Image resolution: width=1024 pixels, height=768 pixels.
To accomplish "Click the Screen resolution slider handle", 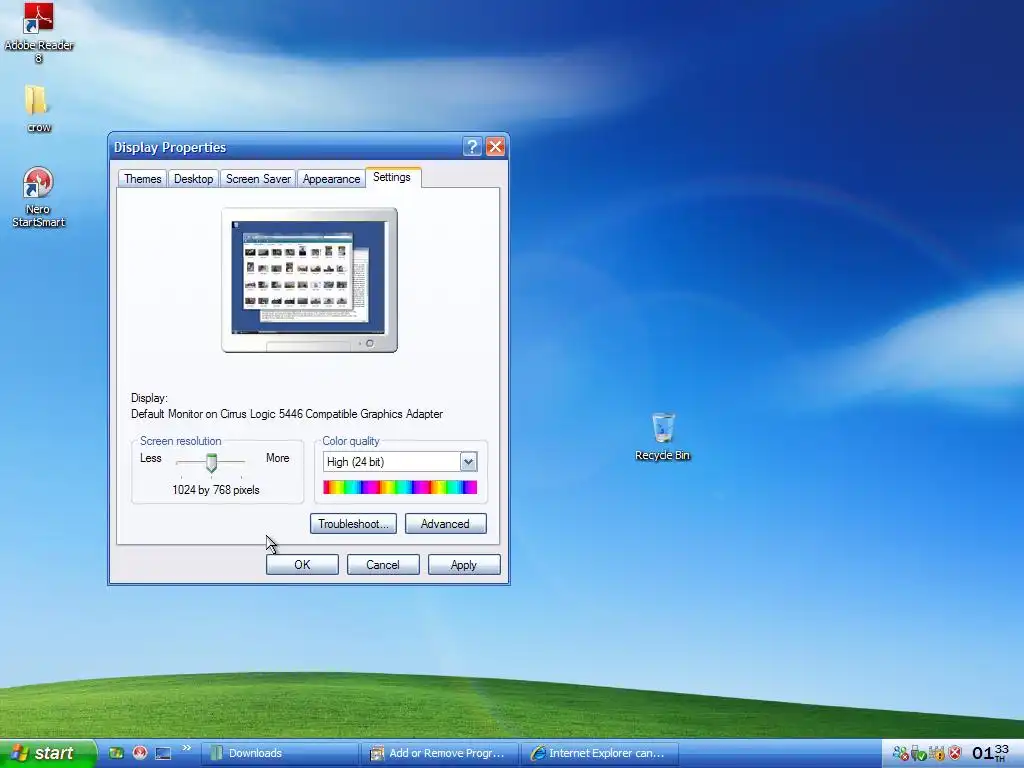I will coord(211,462).
